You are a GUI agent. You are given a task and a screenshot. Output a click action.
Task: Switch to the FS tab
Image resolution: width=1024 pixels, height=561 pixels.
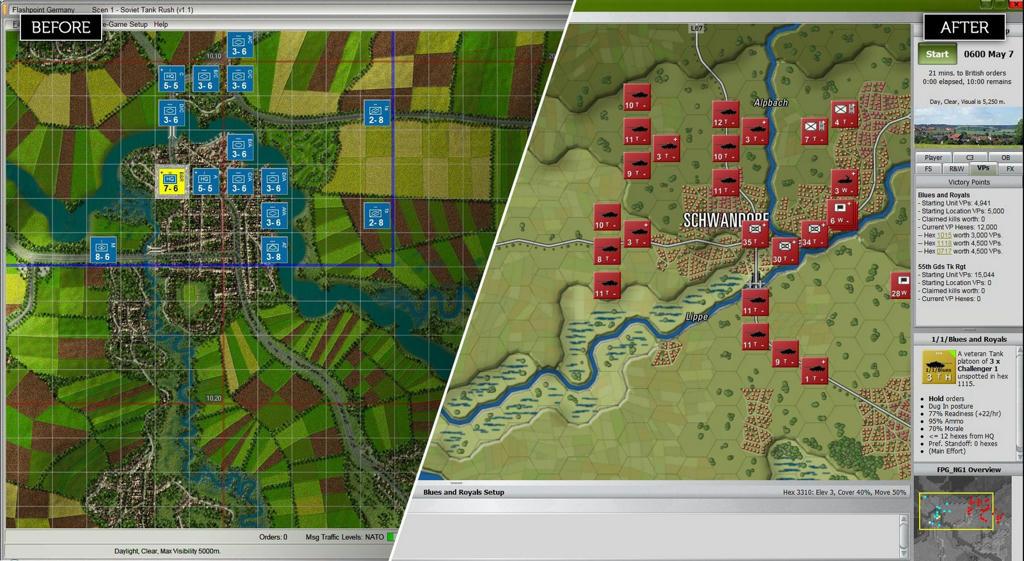(928, 168)
